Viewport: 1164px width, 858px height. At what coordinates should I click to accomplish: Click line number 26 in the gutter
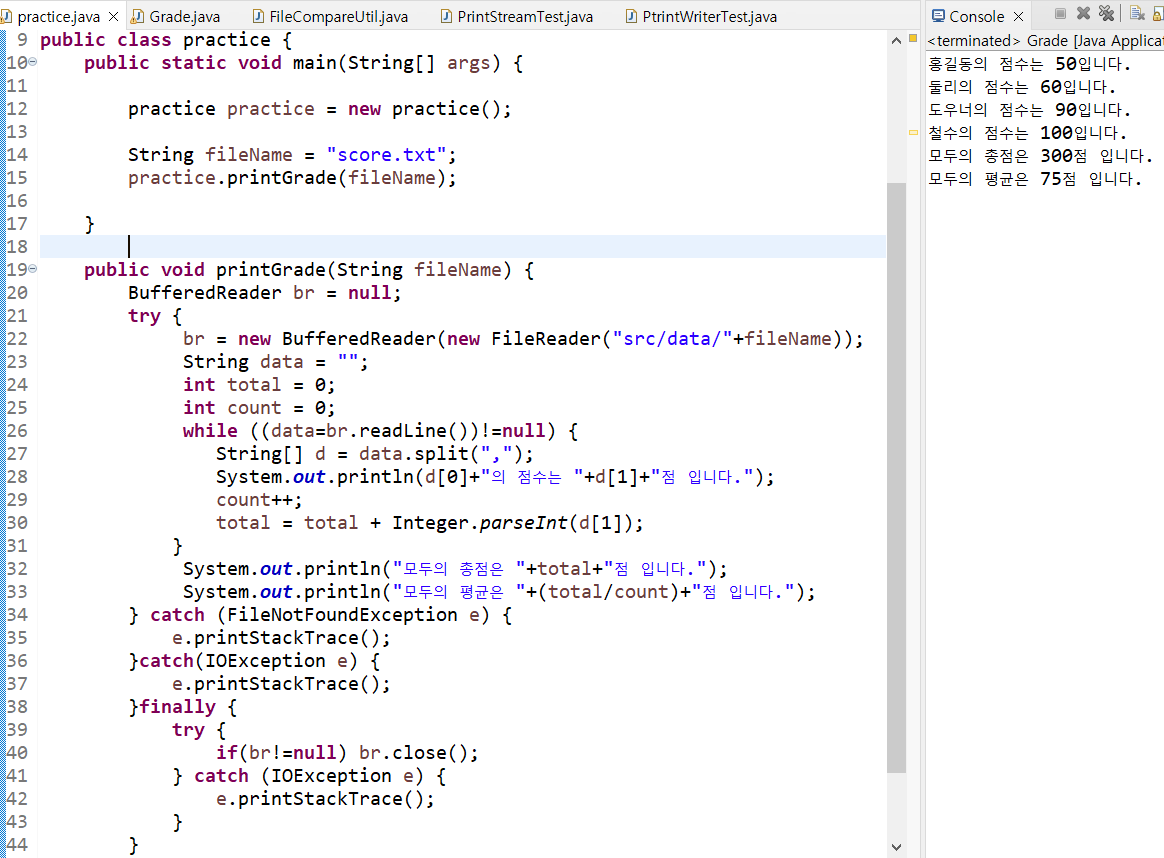17,430
